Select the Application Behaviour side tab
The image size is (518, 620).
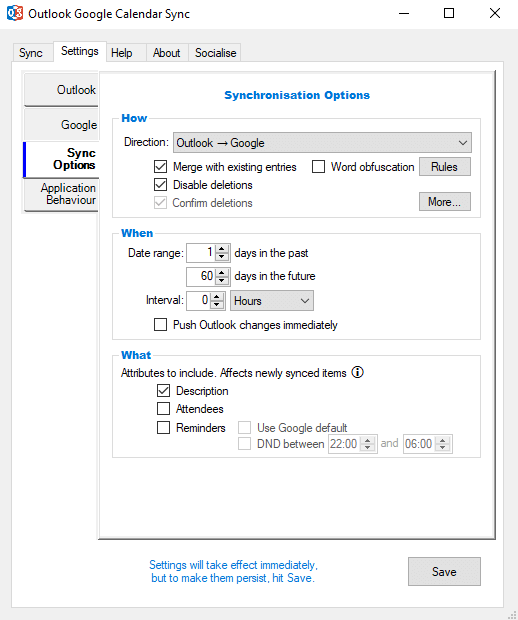tap(61, 194)
